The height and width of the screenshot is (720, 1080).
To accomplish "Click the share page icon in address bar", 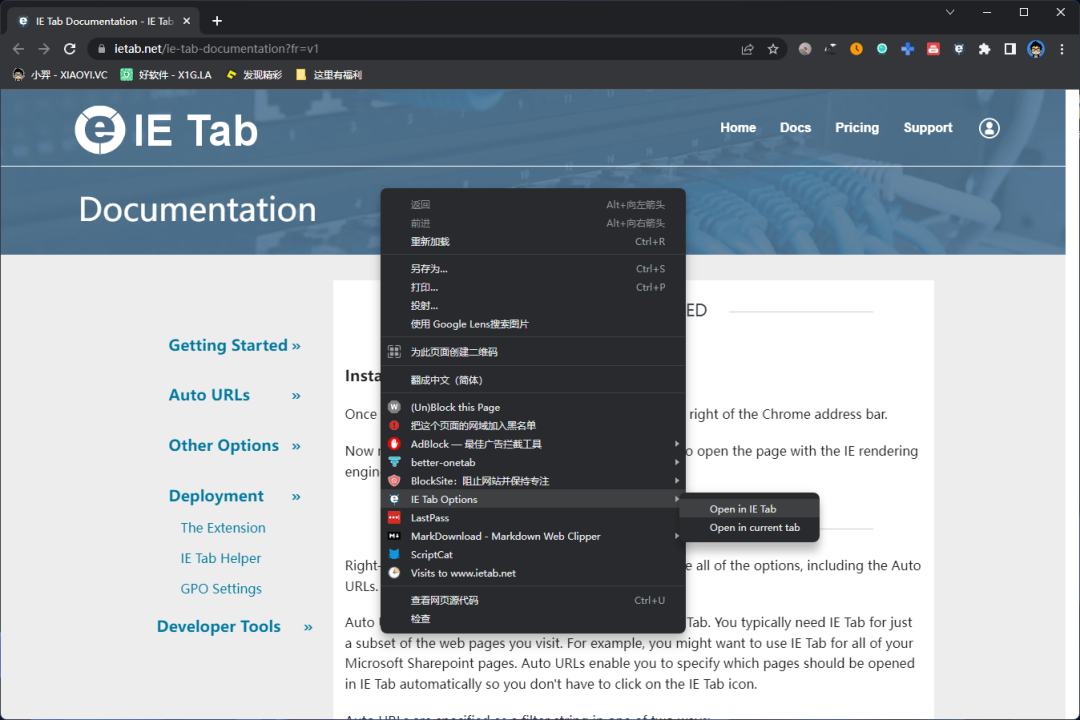I will [x=747, y=49].
